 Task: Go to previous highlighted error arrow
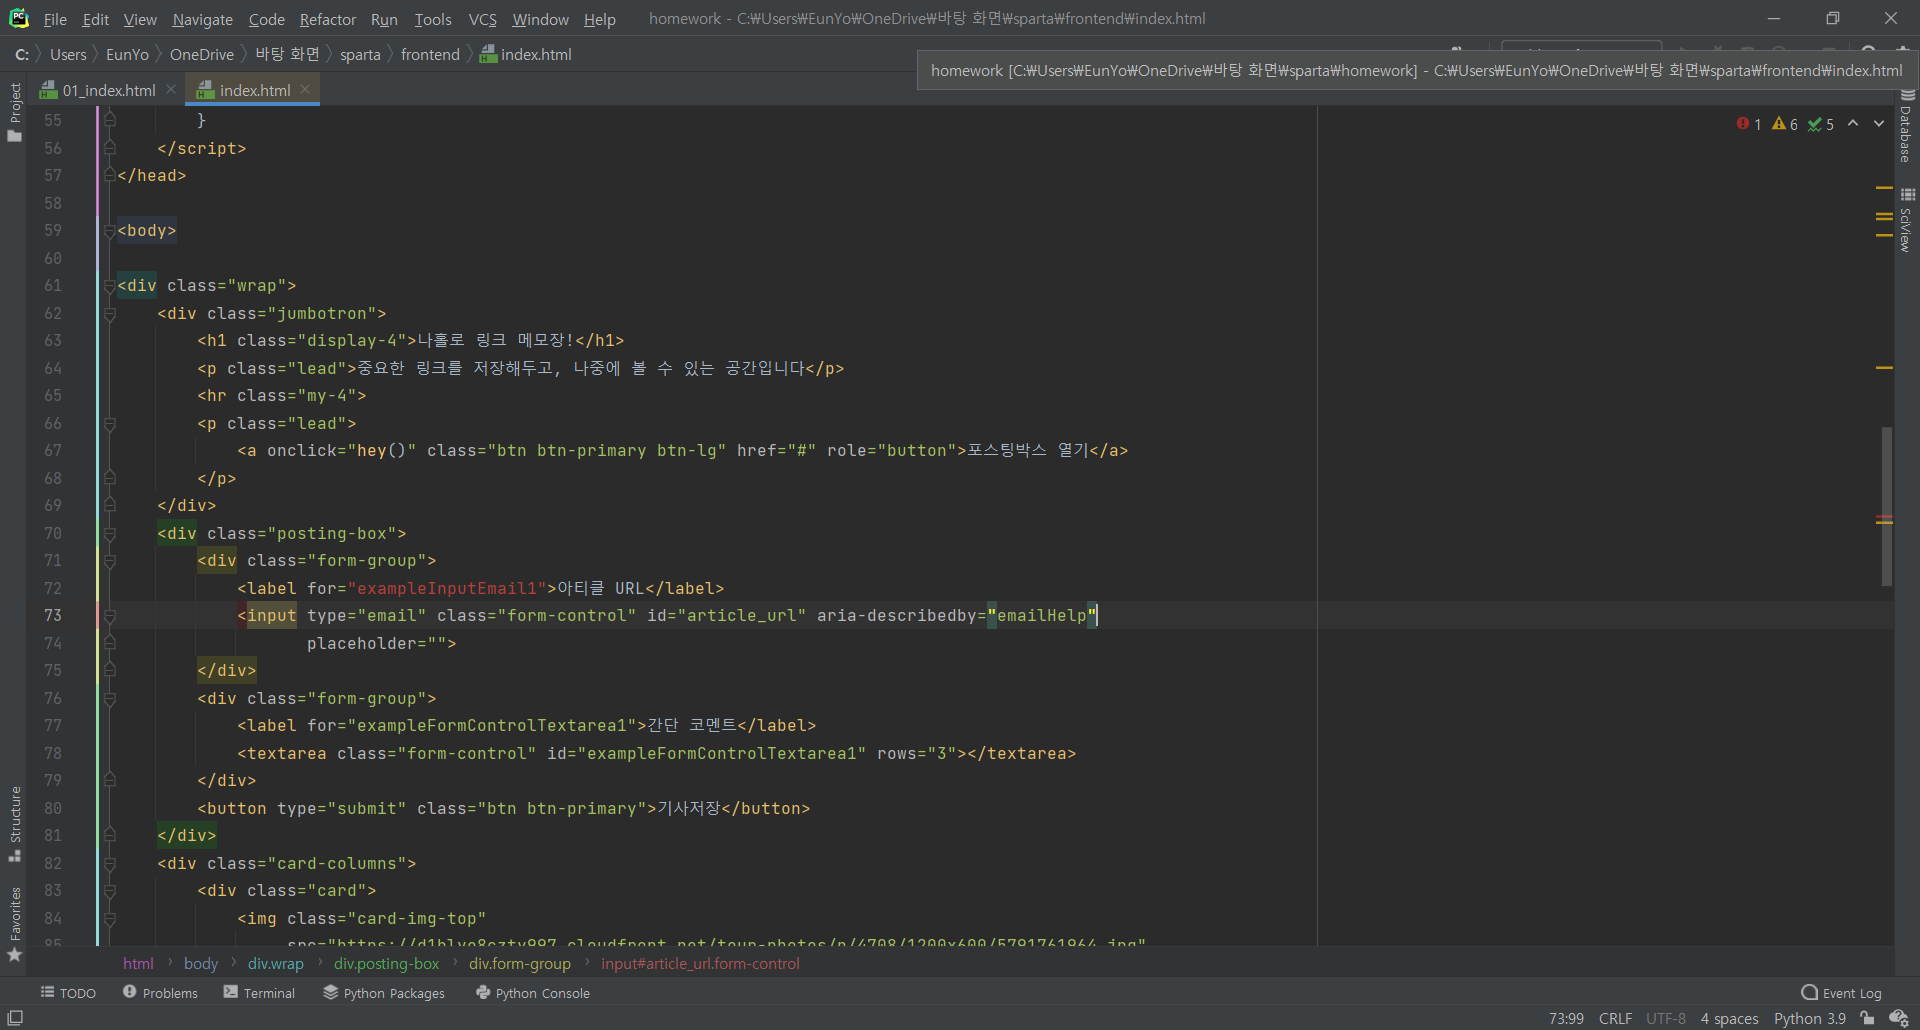click(1853, 123)
